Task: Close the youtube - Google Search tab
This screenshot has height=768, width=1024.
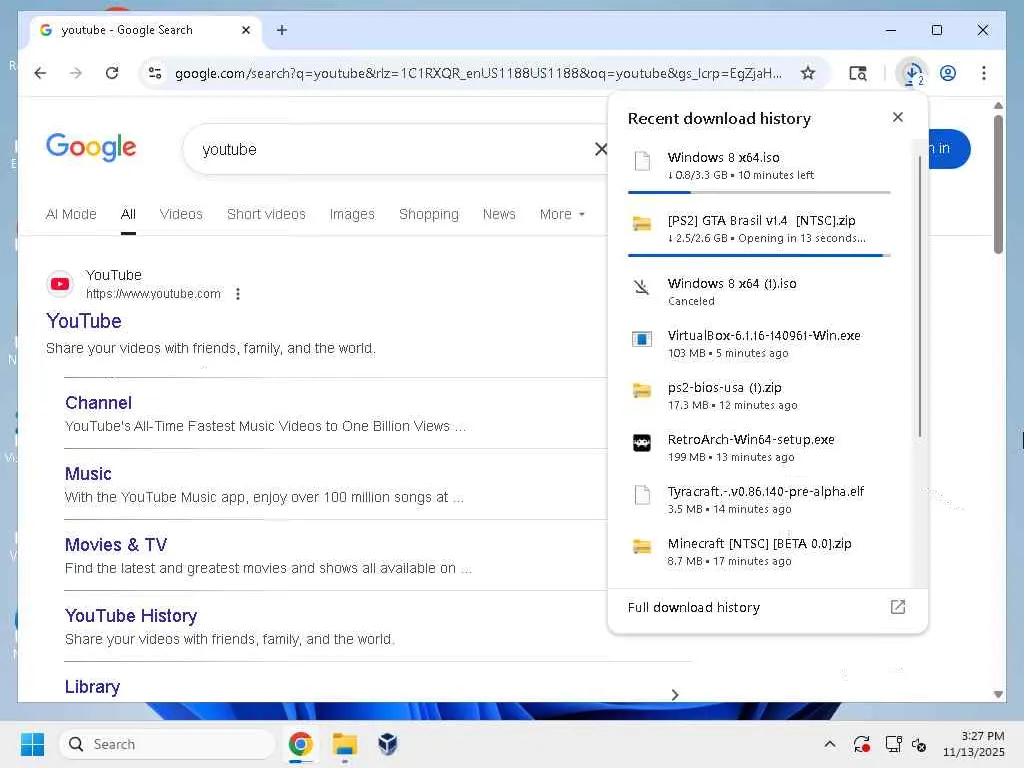Action: click(246, 30)
